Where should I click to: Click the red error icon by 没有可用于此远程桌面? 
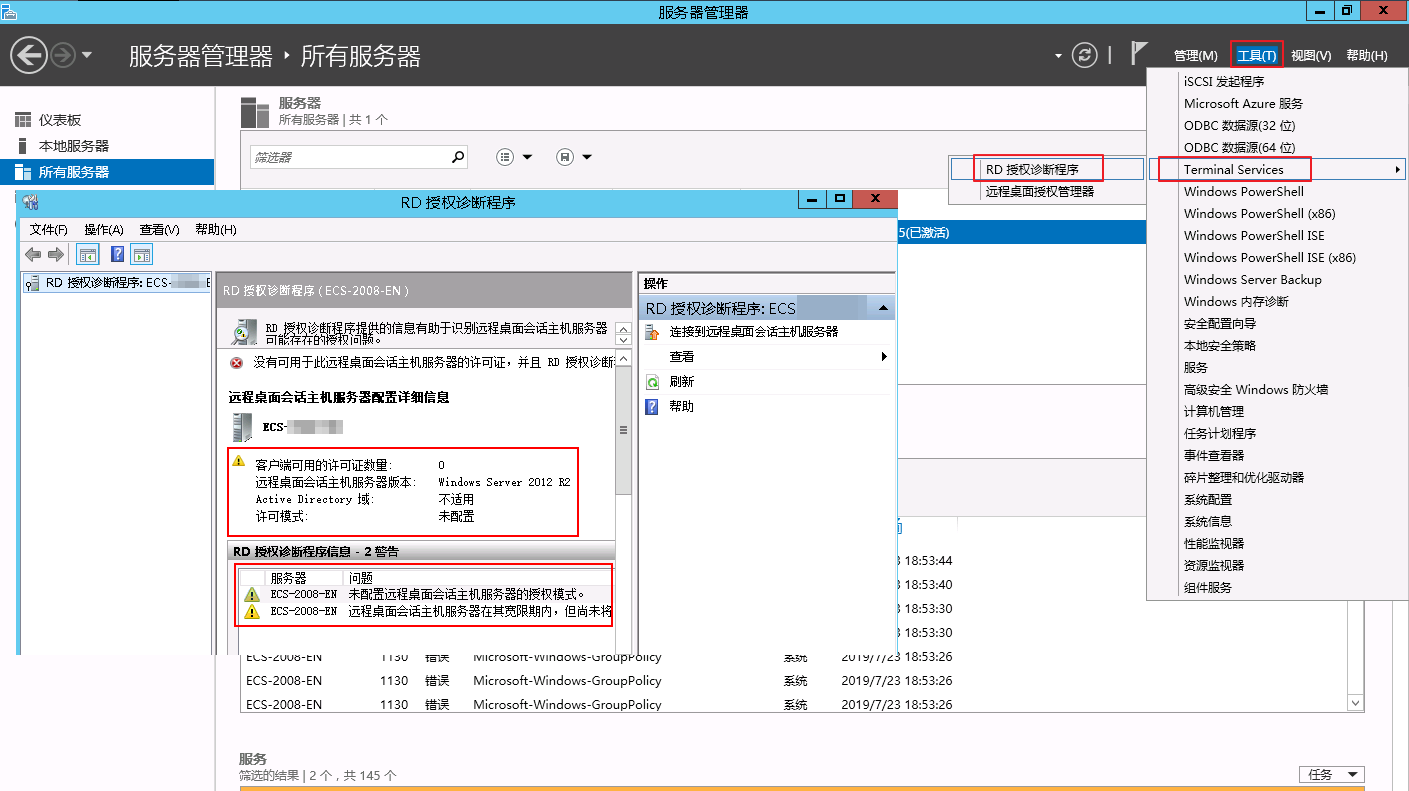pyautogui.click(x=237, y=363)
